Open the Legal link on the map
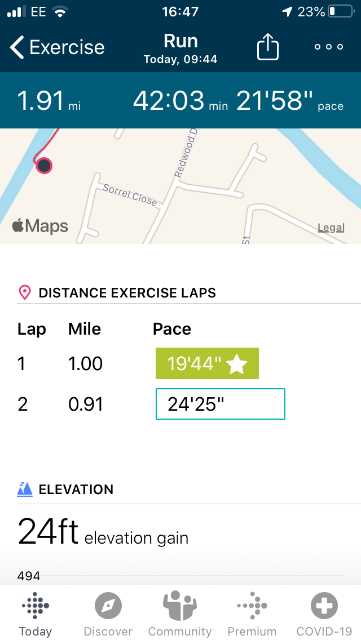The width and height of the screenshot is (361, 640). [x=331, y=228]
